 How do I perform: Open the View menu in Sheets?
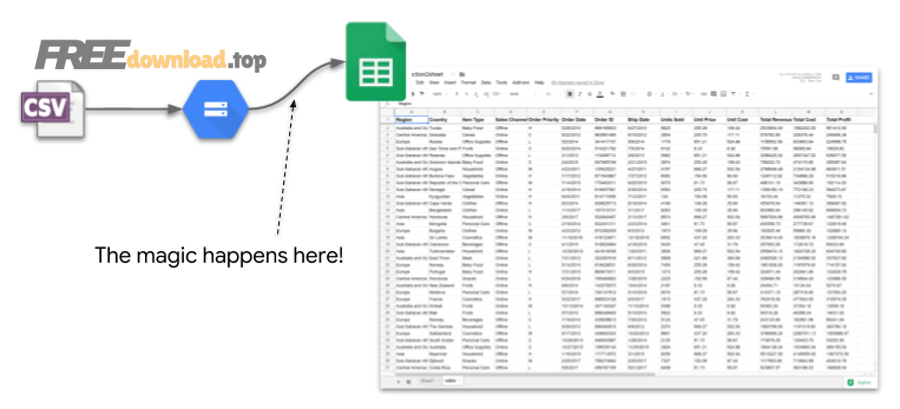pyautogui.click(x=434, y=83)
